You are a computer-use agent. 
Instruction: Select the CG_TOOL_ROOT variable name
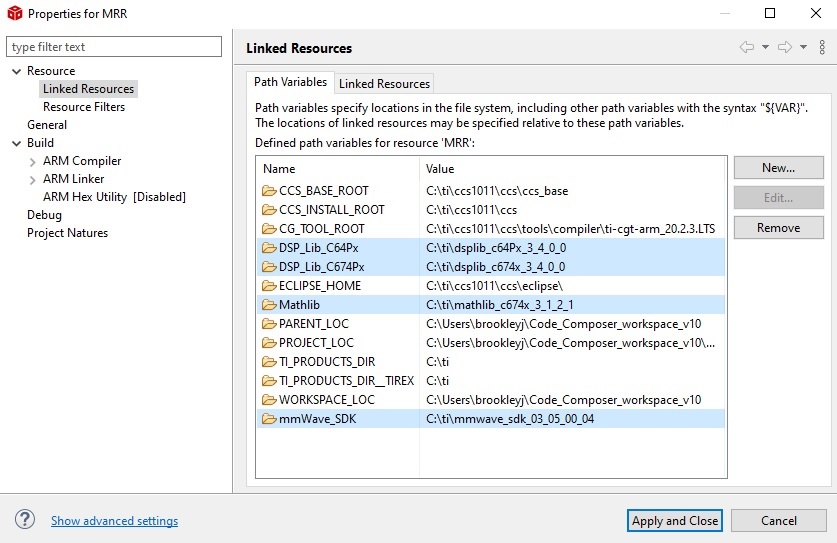click(x=321, y=229)
